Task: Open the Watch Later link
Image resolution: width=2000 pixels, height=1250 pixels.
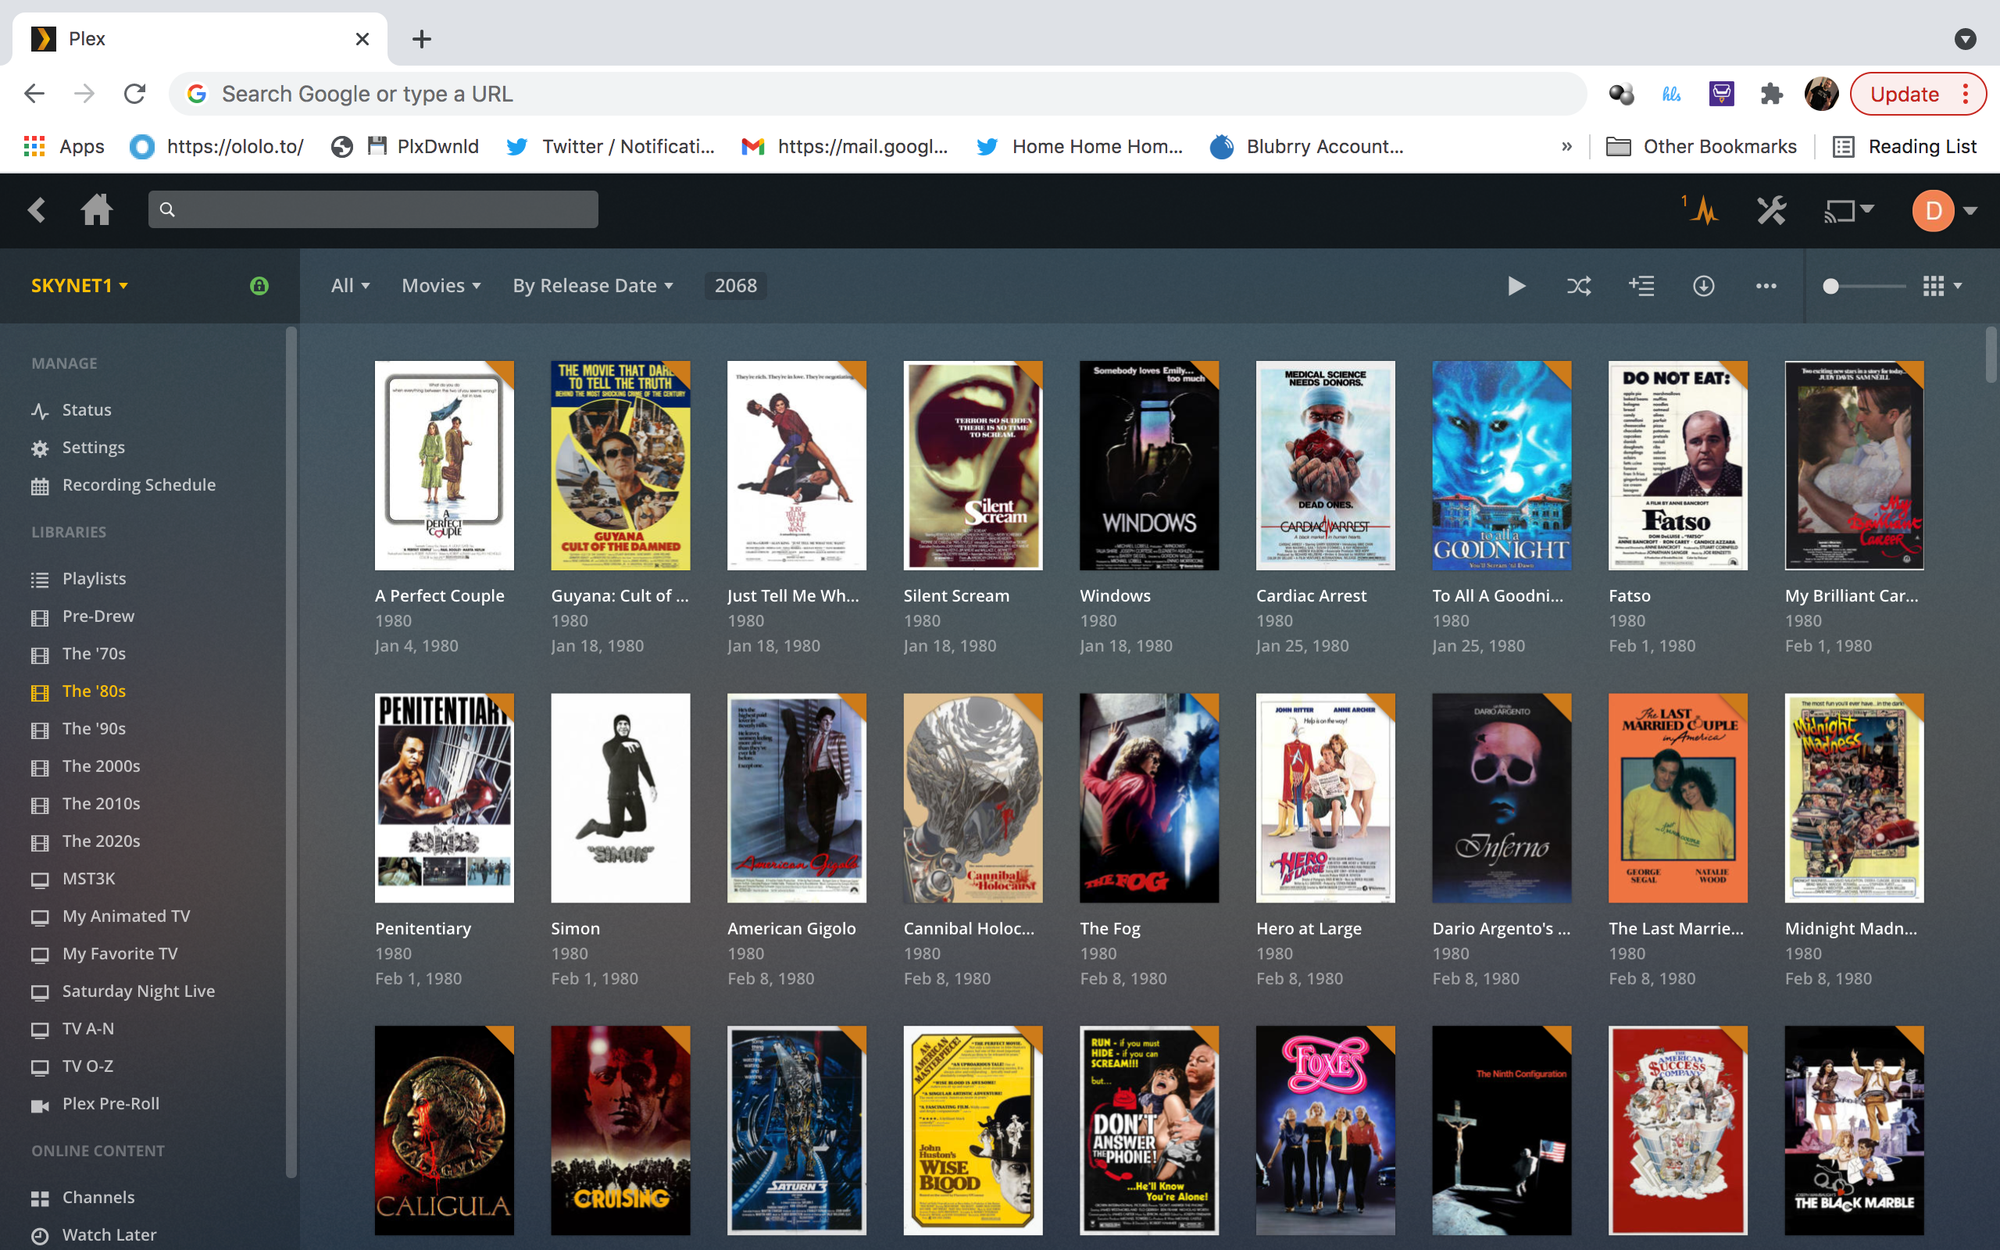Action: pos(109,1235)
